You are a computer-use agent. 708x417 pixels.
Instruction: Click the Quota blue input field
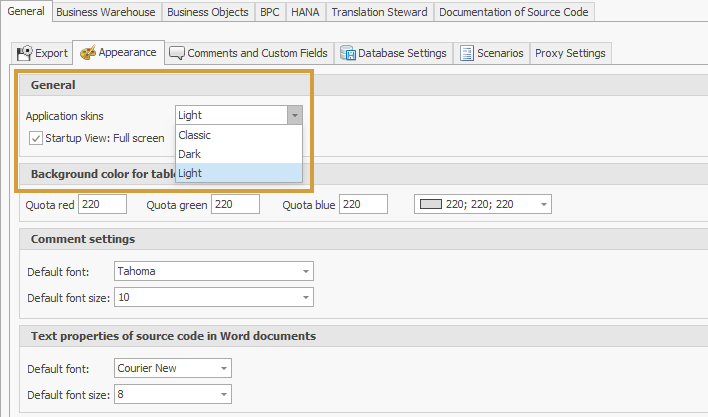364,204
